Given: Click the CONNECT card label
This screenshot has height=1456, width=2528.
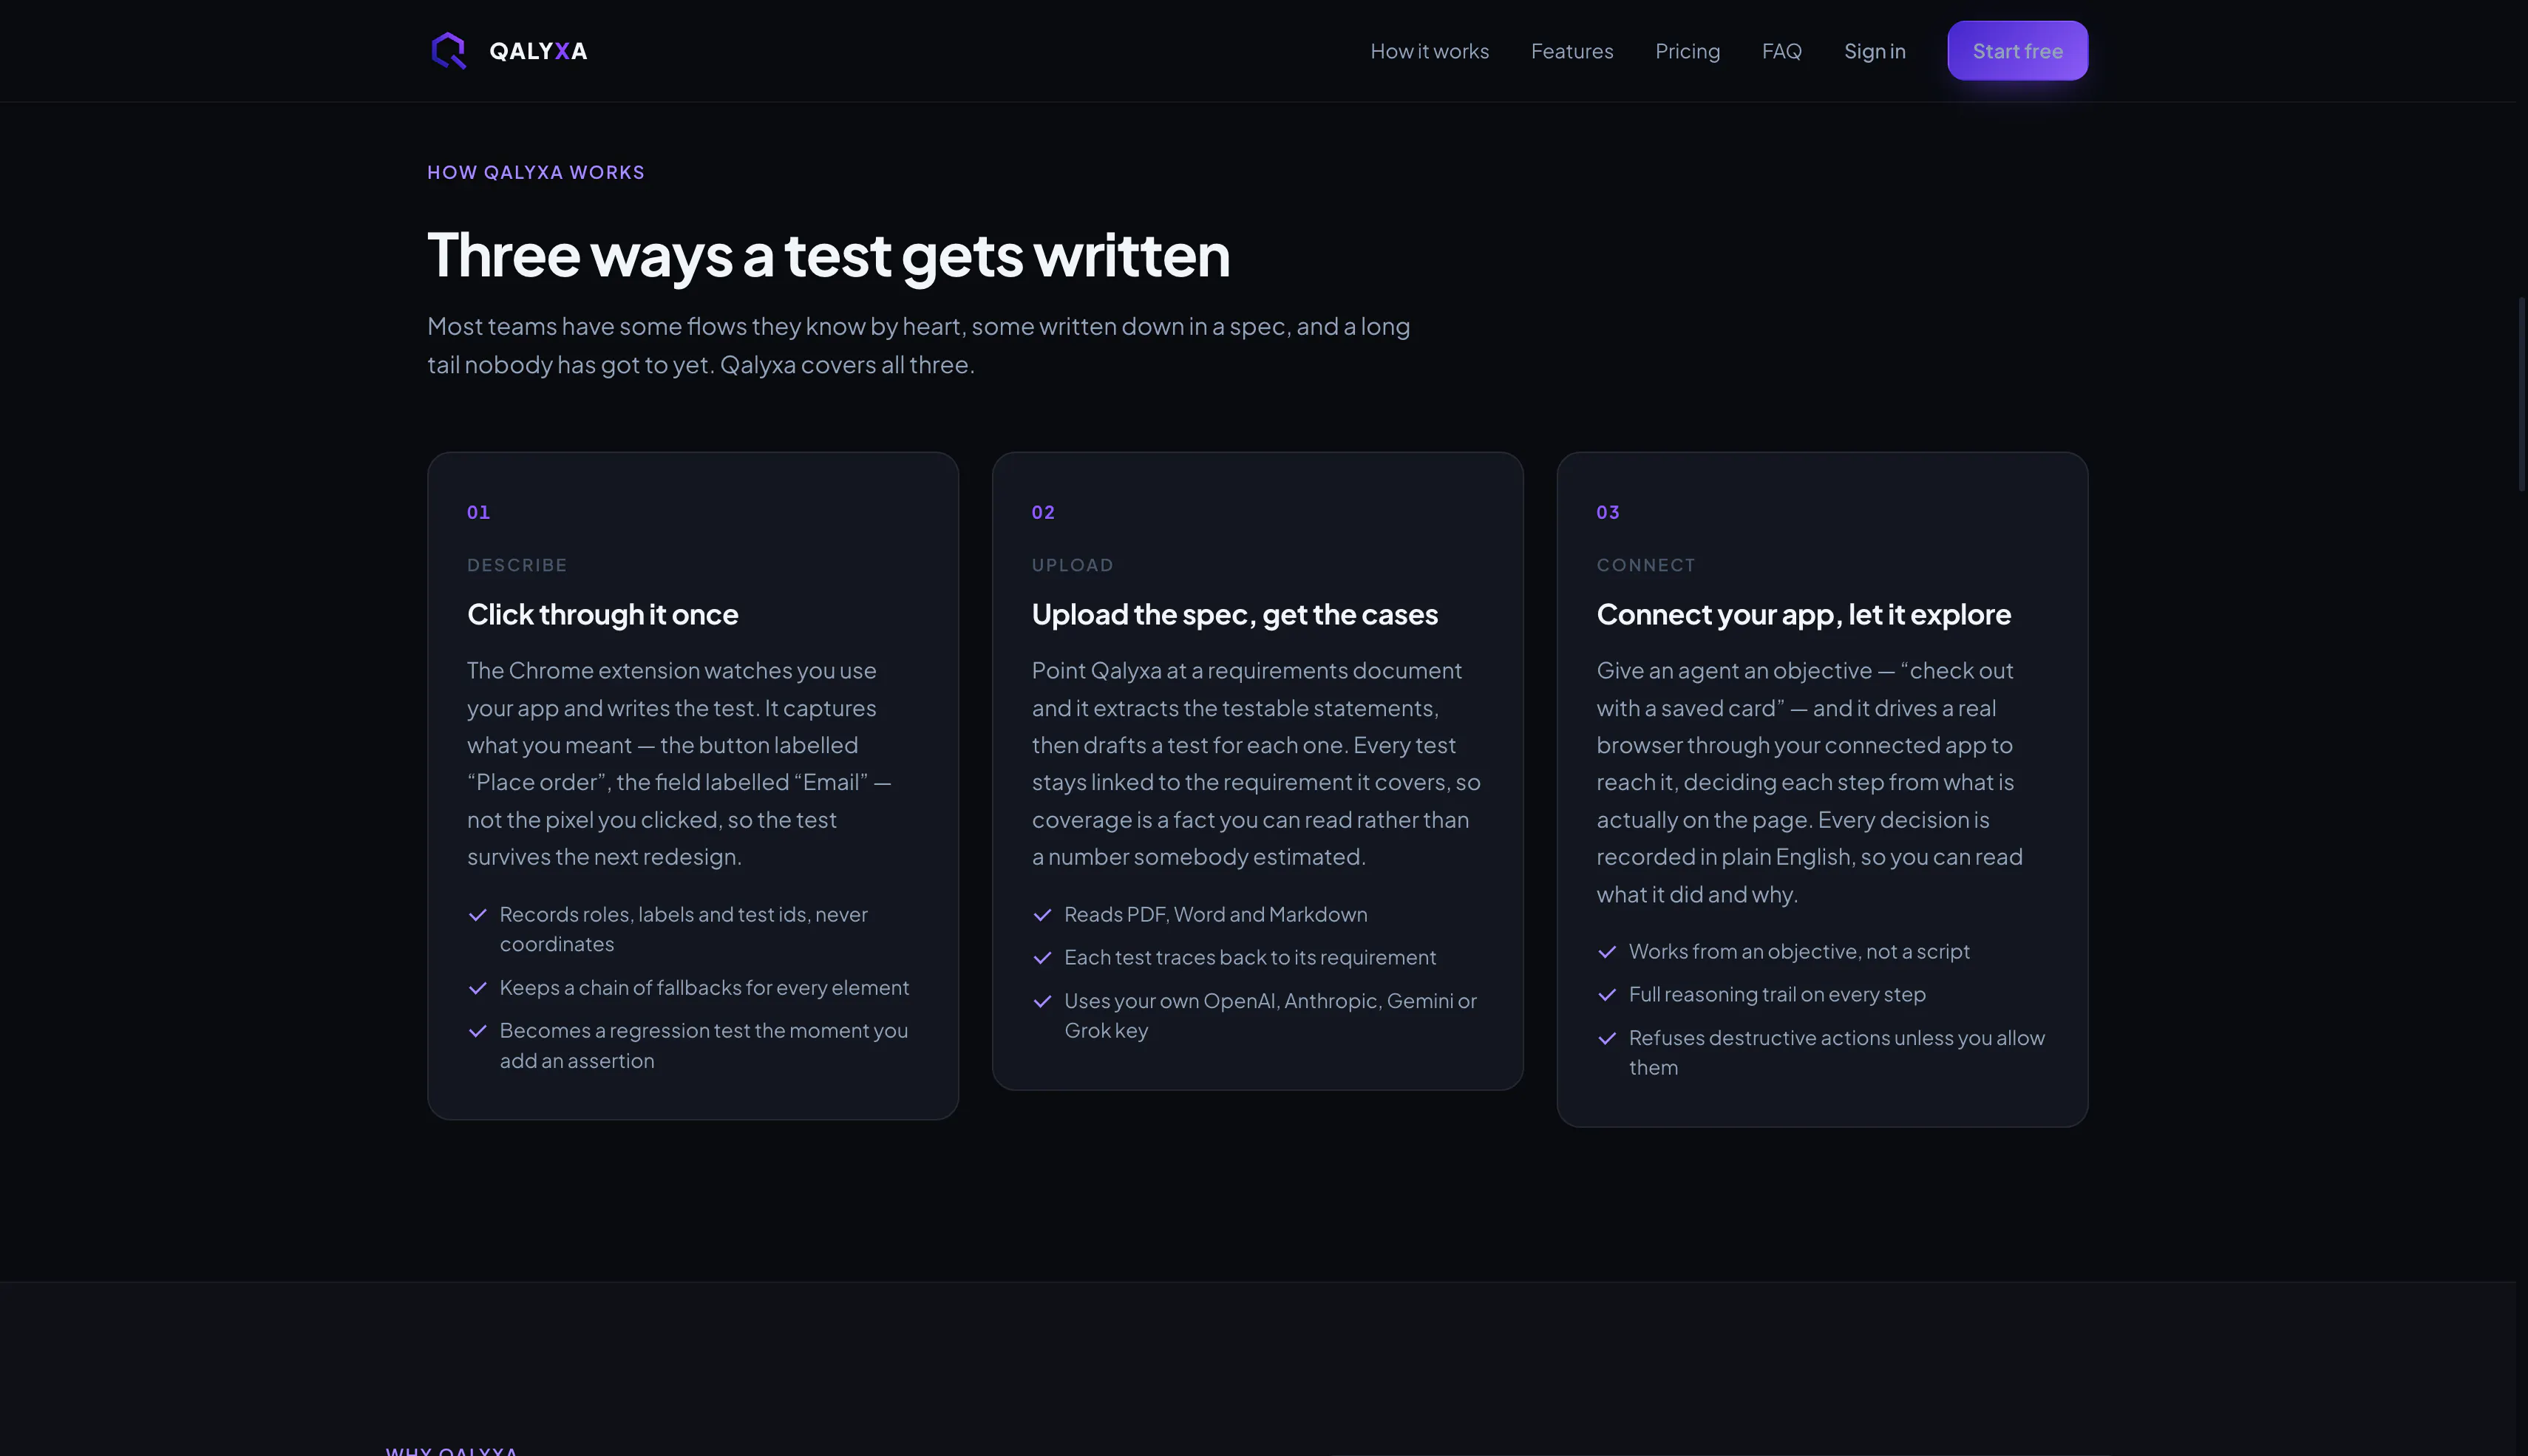Looking at the screenshot, I should pos(1646,565).
